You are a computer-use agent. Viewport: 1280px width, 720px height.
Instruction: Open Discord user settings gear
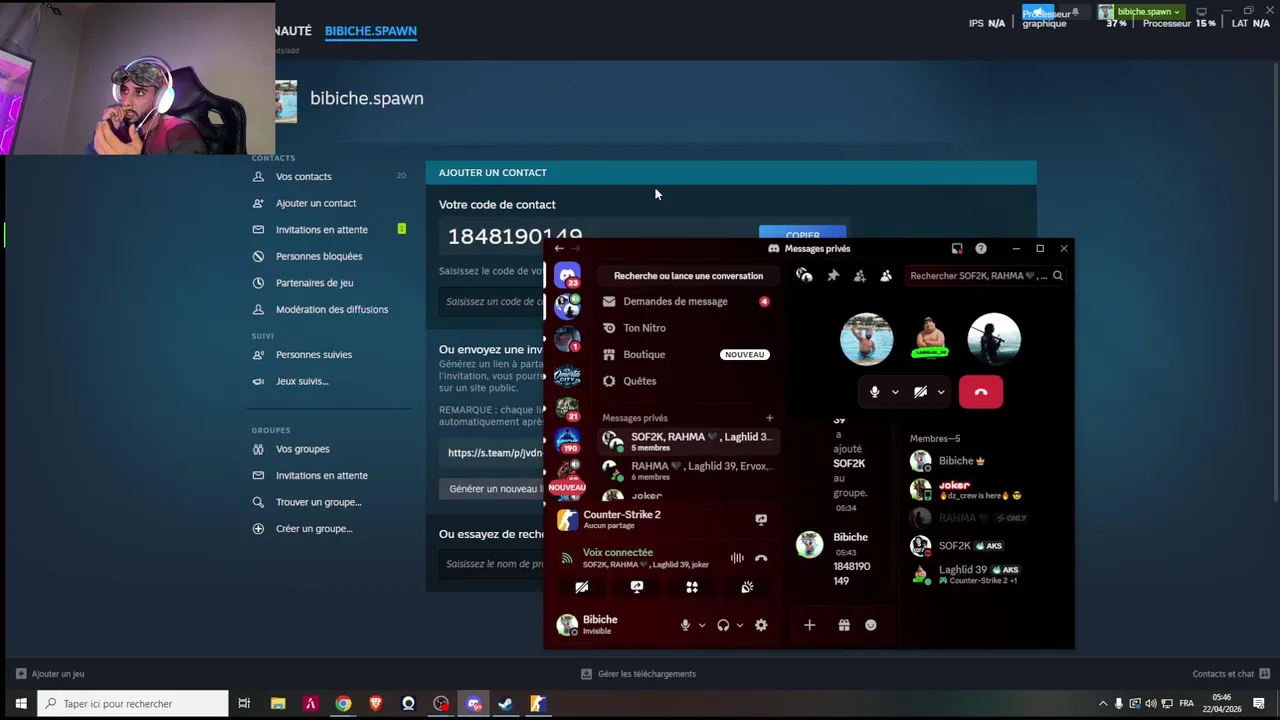coord(761,625)
